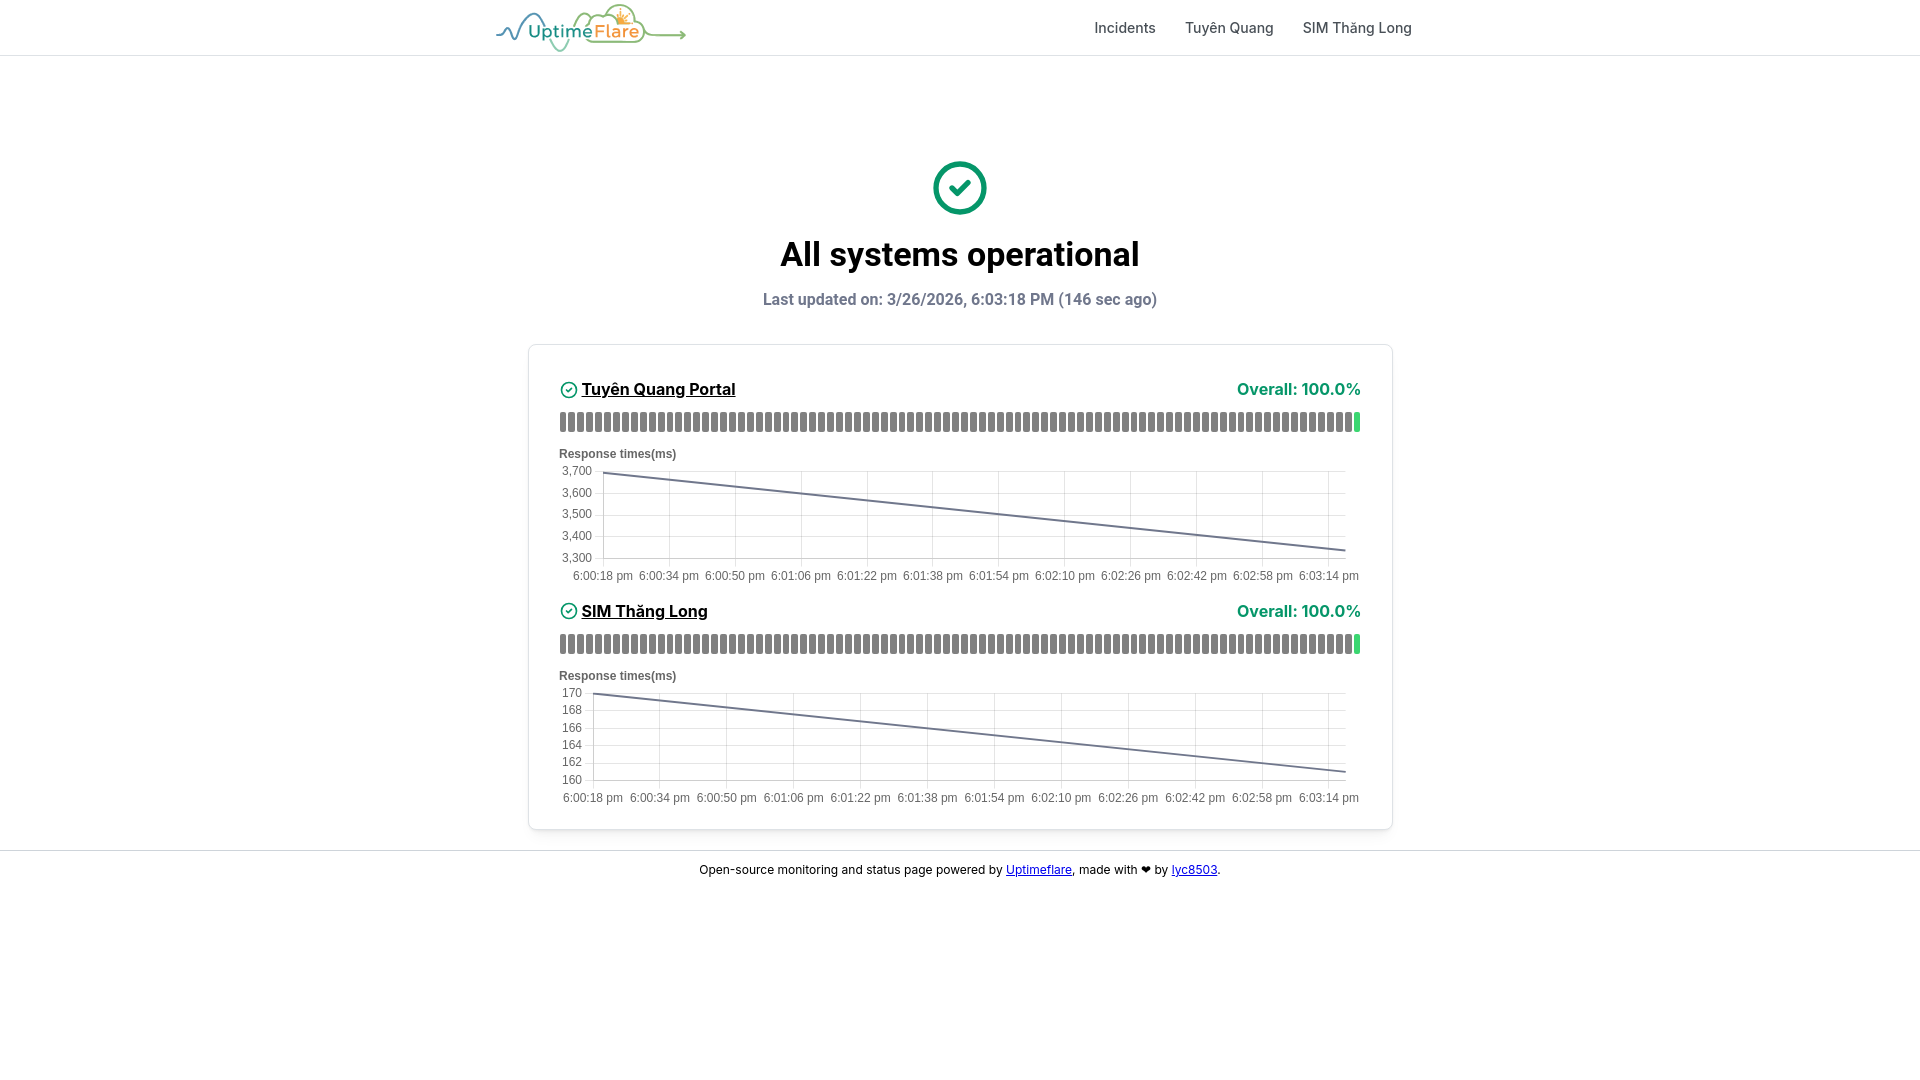Click the Last updated timestamp text
This screenshot has height=1080, width=1920.
click(x=959, y=299)
